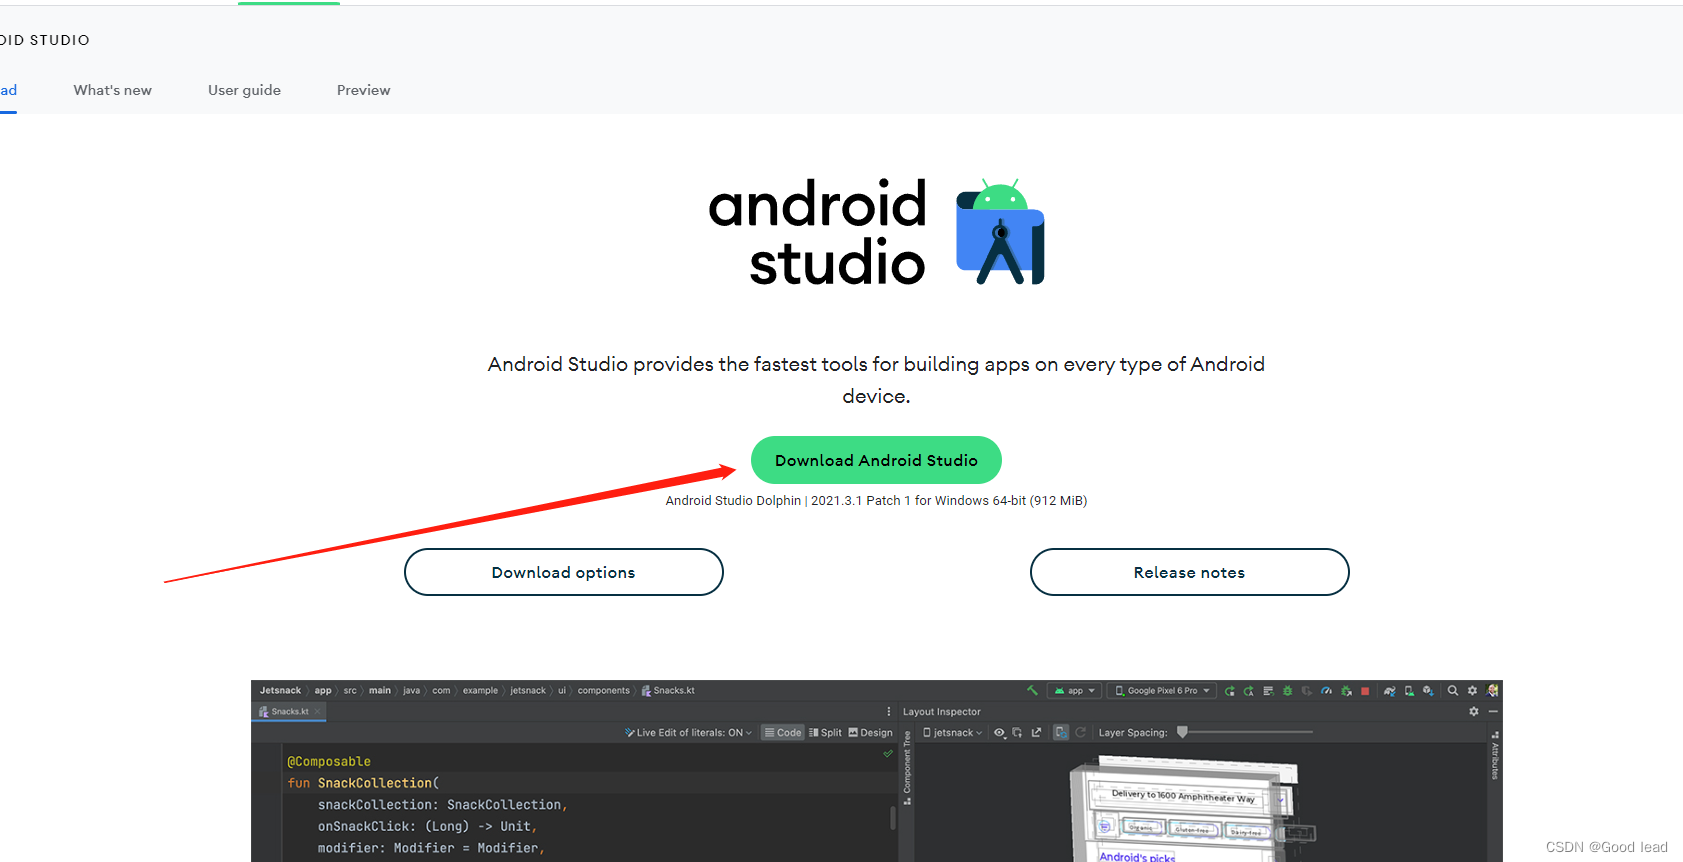Click the Profiler gauge icon
Viewport: 1683px width, 862px height.
tap(1326, 691)
